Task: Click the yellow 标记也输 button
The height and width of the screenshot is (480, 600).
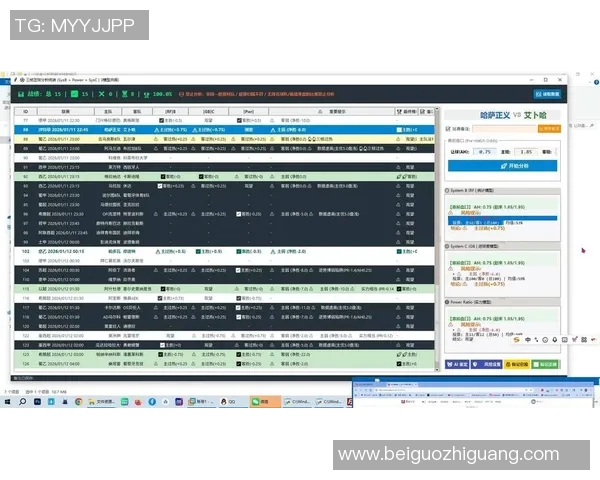Action: click(518, 365)
